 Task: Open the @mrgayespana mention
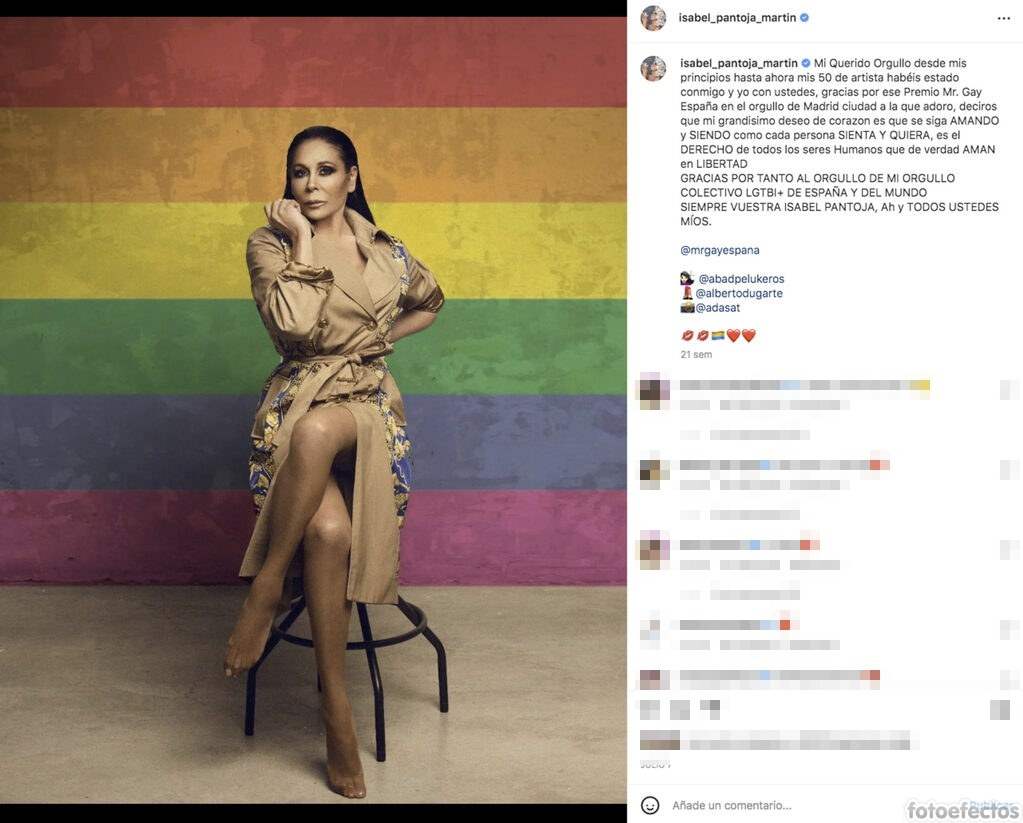[720, 250]
